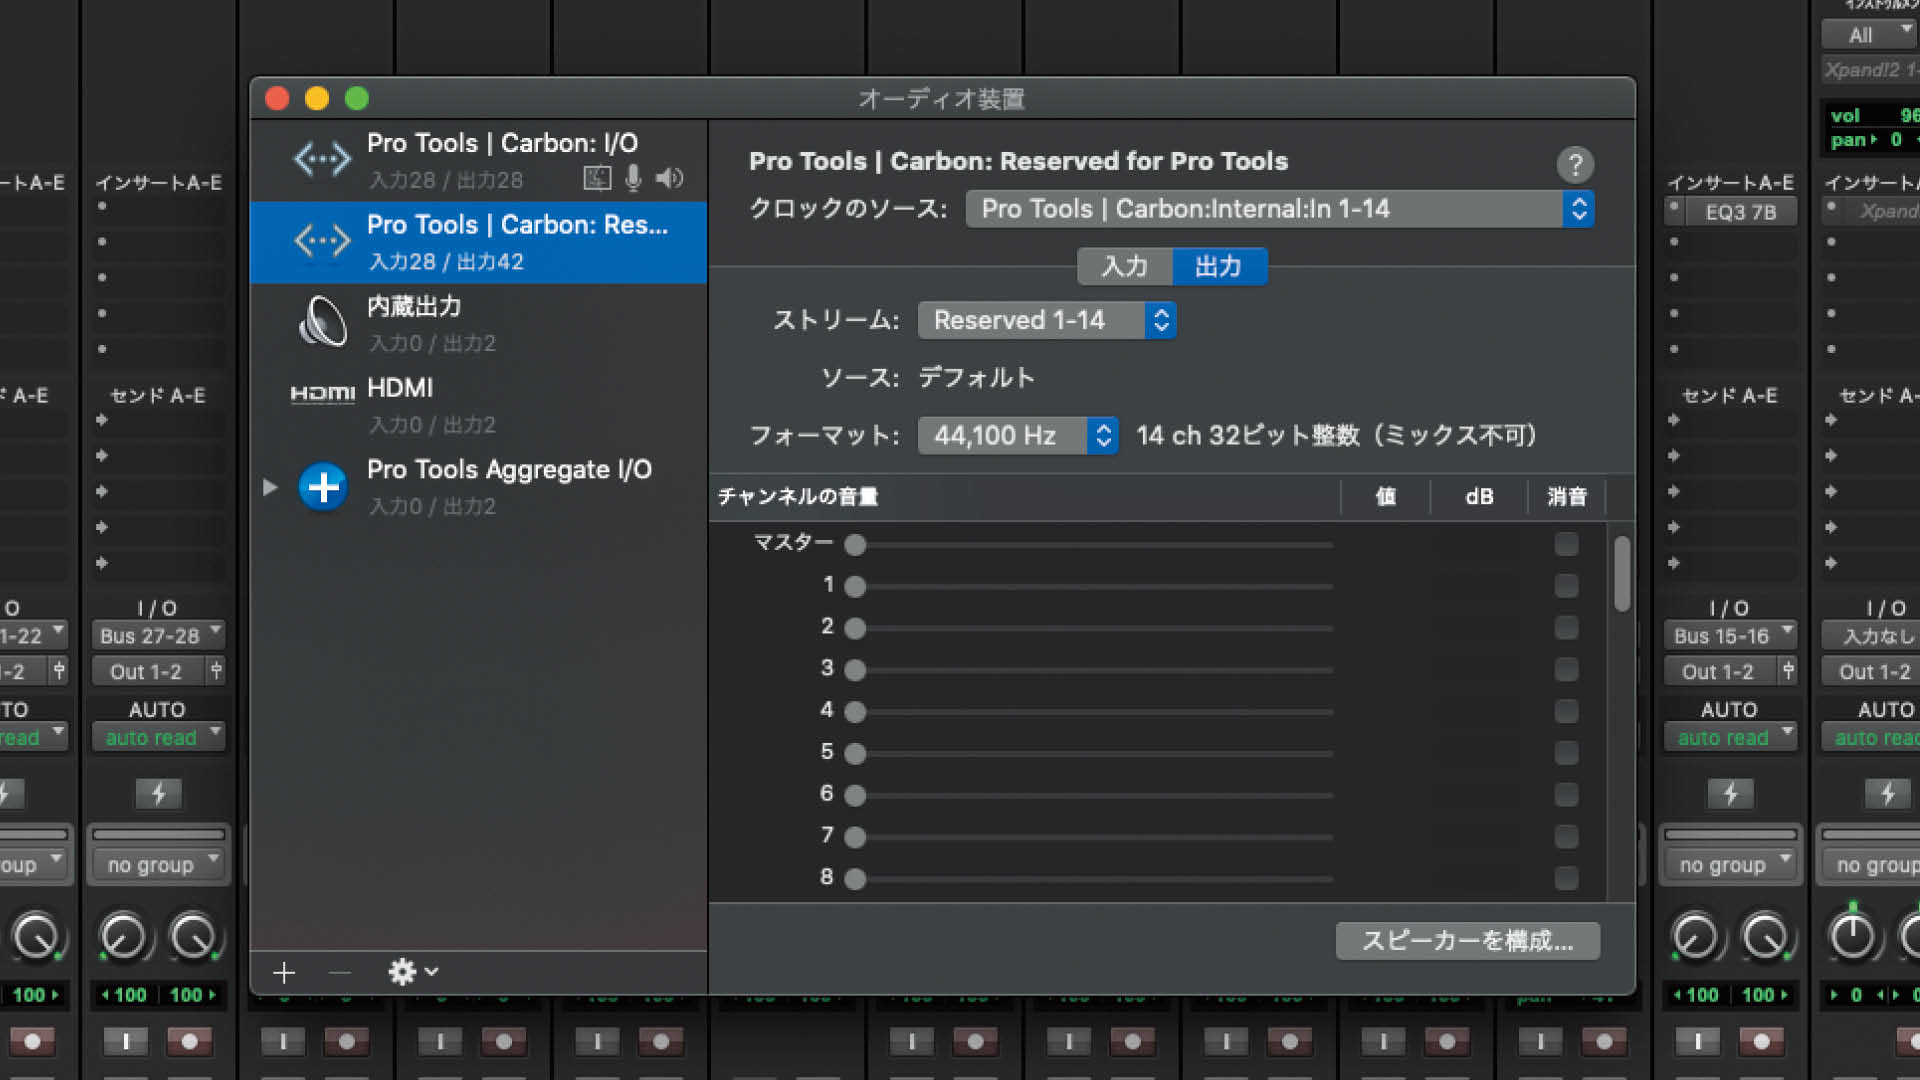Click the channel list vertical scrollbar
Screen dimensions: 1920x1080
(x=1621, y=574)
